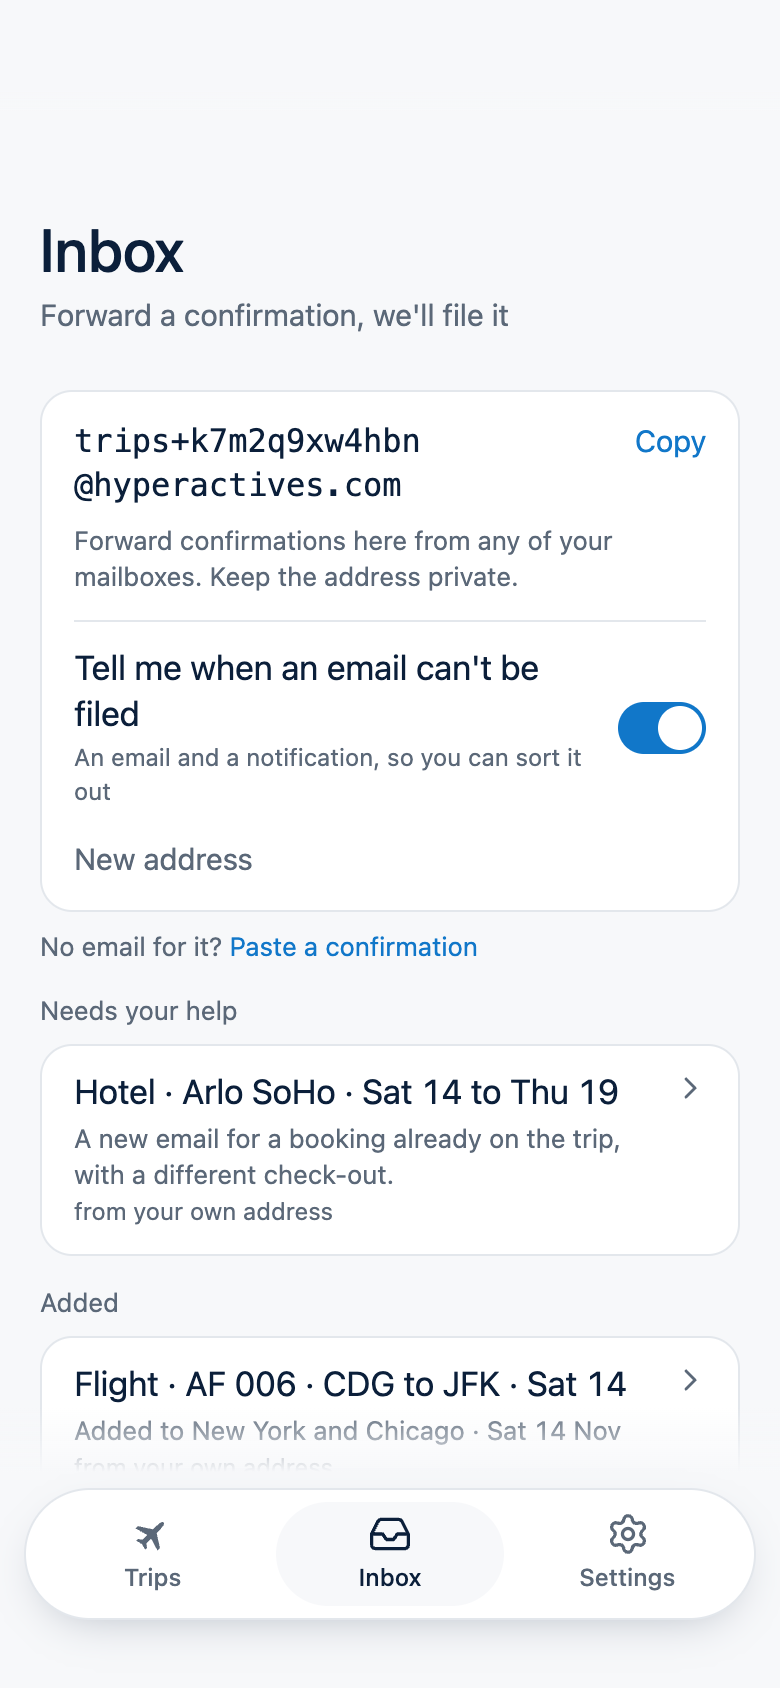780x1688 pixels.
Task: Toggle the email can't be filed switch
Action: 662,728
